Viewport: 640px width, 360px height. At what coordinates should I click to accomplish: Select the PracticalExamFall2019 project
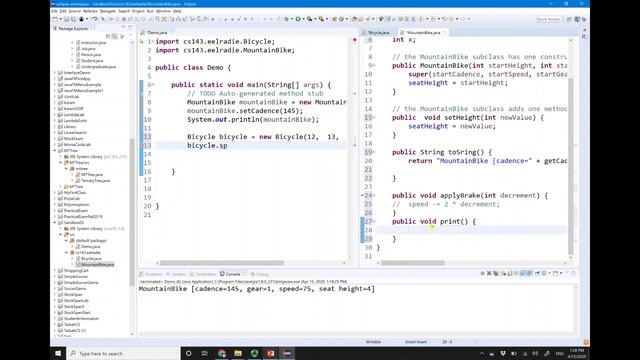pyautogui.click(x=83, y=216)
